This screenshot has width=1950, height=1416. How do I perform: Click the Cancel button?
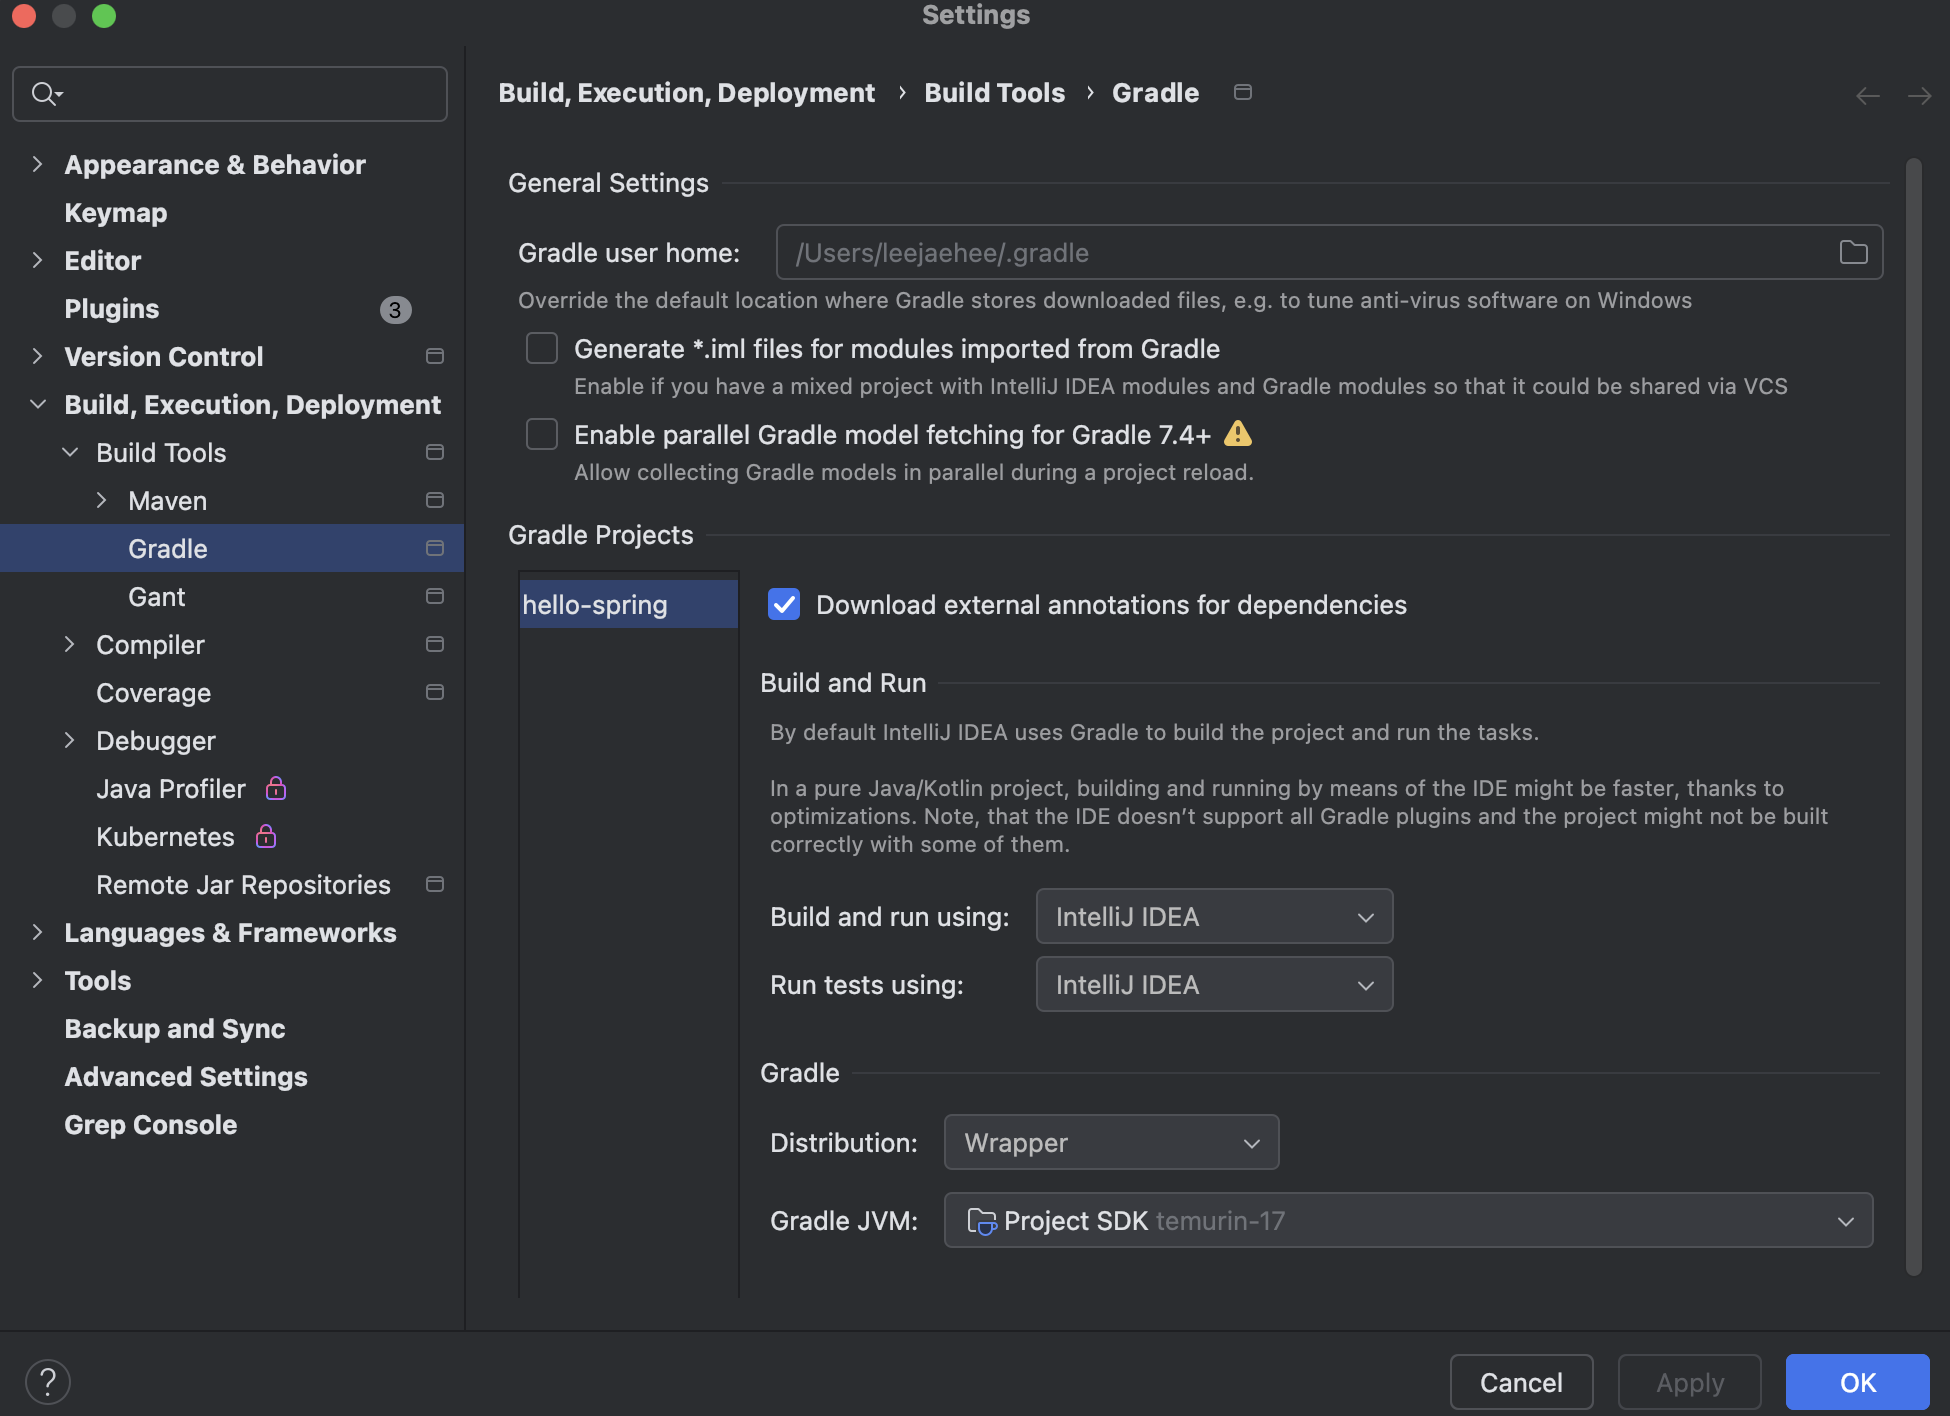coord(1521,1382)
